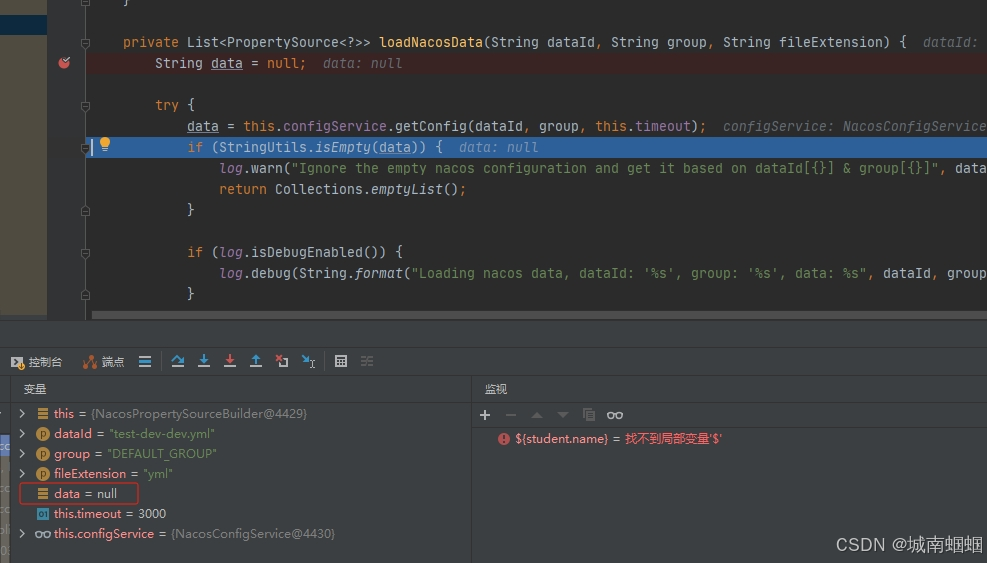Click the inline hint 'data: null' on breakpoint line
This screenshot has height=563, width=987.
[363, 64]
